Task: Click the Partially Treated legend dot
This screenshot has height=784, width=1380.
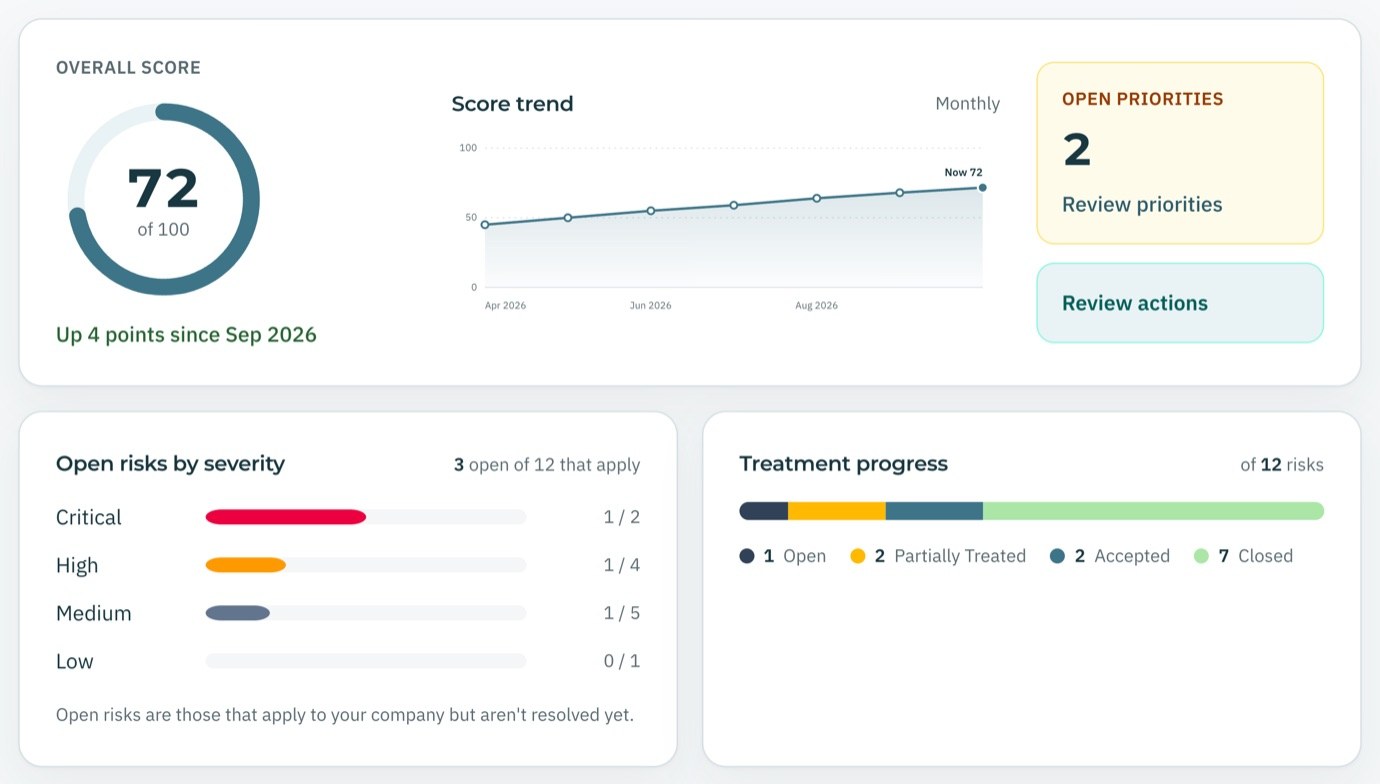Action: (858, 556)
